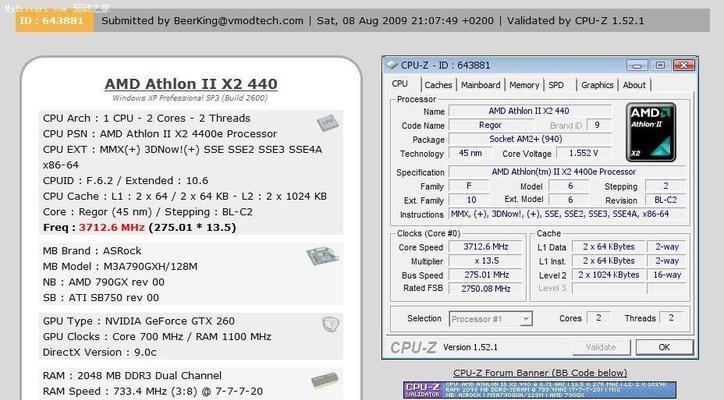Click the RAM : 2048 MB DDR3 line

click(x=132, y=376)
